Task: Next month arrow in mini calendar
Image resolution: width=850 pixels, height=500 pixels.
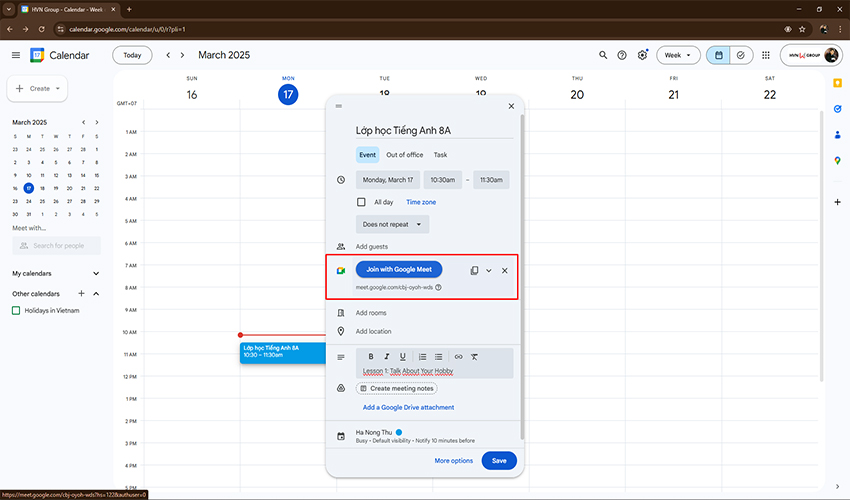Action: tap(96, 122)
